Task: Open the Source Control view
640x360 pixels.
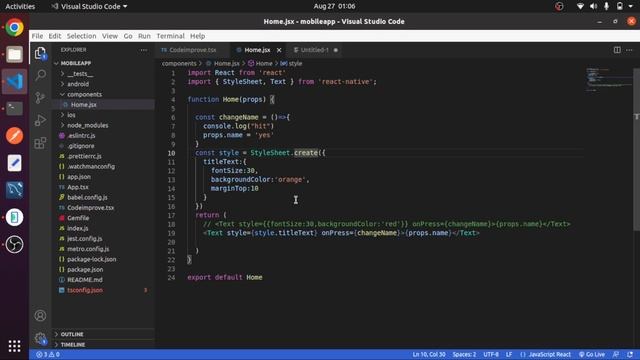Action: pos(40,98)
